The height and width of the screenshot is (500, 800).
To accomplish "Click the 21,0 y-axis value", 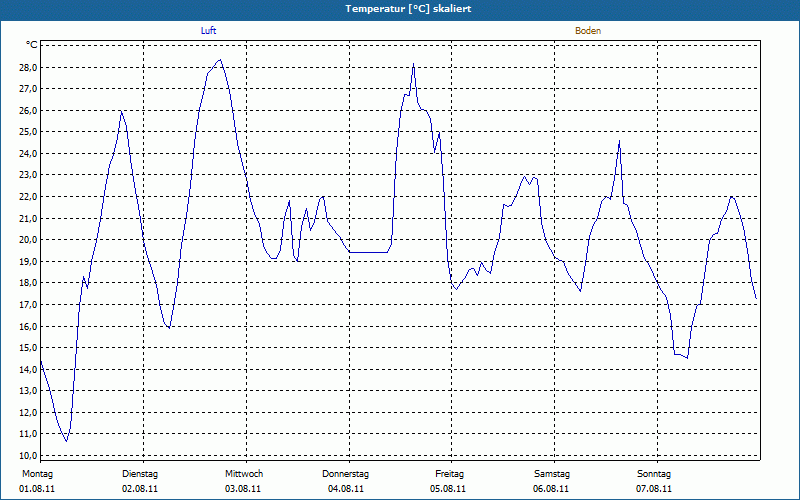I will click(x=28, y=218).
